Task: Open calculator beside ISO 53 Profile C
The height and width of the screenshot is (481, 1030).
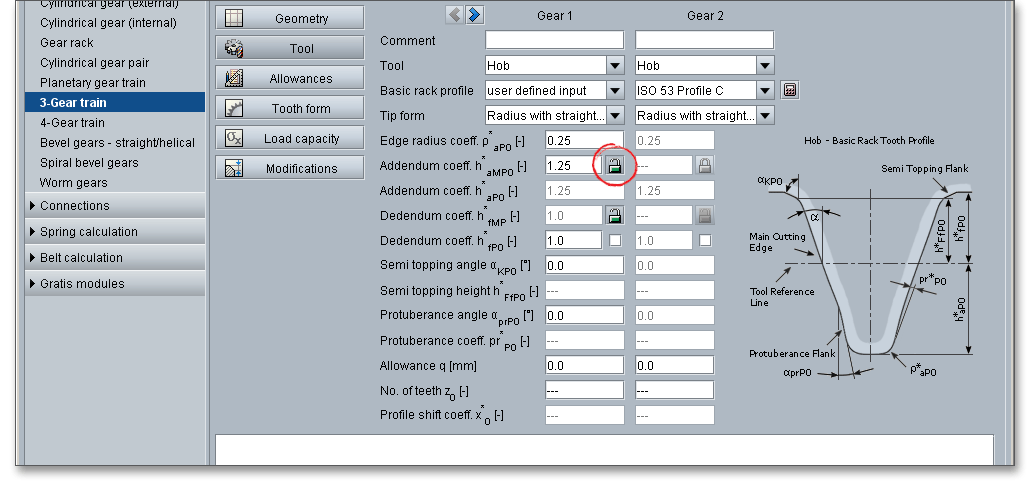Action: [790, 90]
